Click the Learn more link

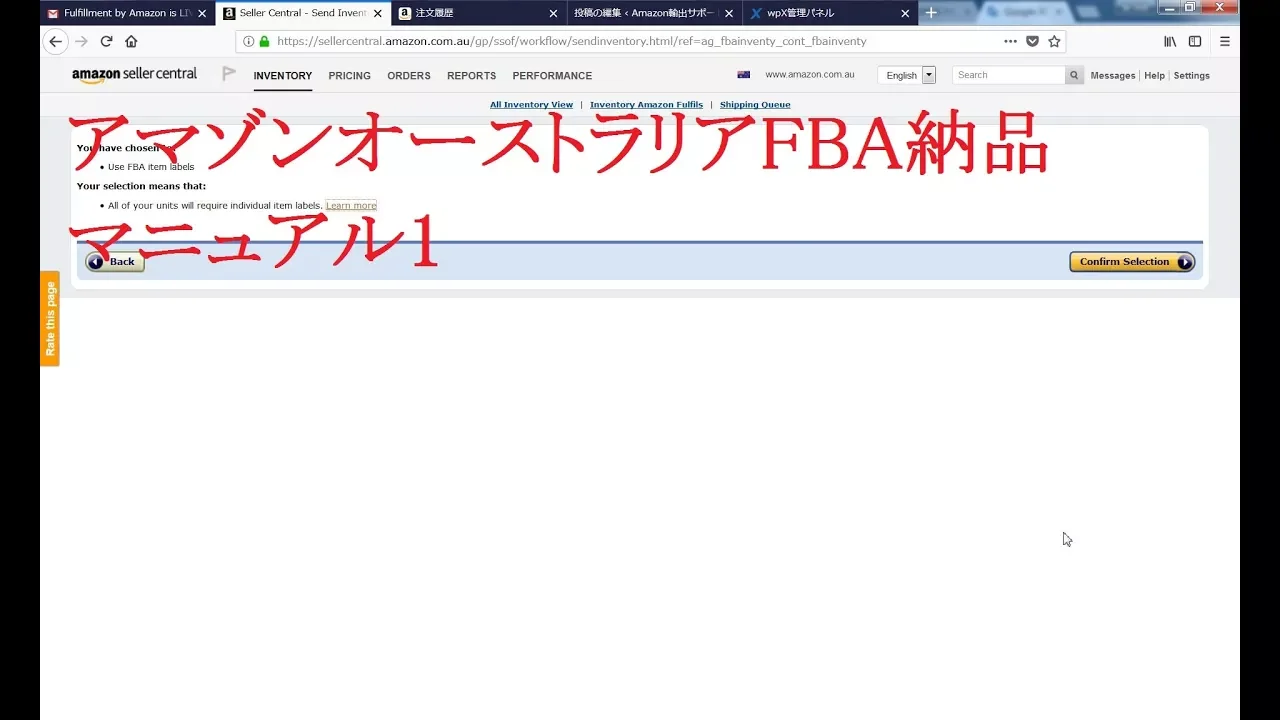pyautogui.click(x=351, y=206)
